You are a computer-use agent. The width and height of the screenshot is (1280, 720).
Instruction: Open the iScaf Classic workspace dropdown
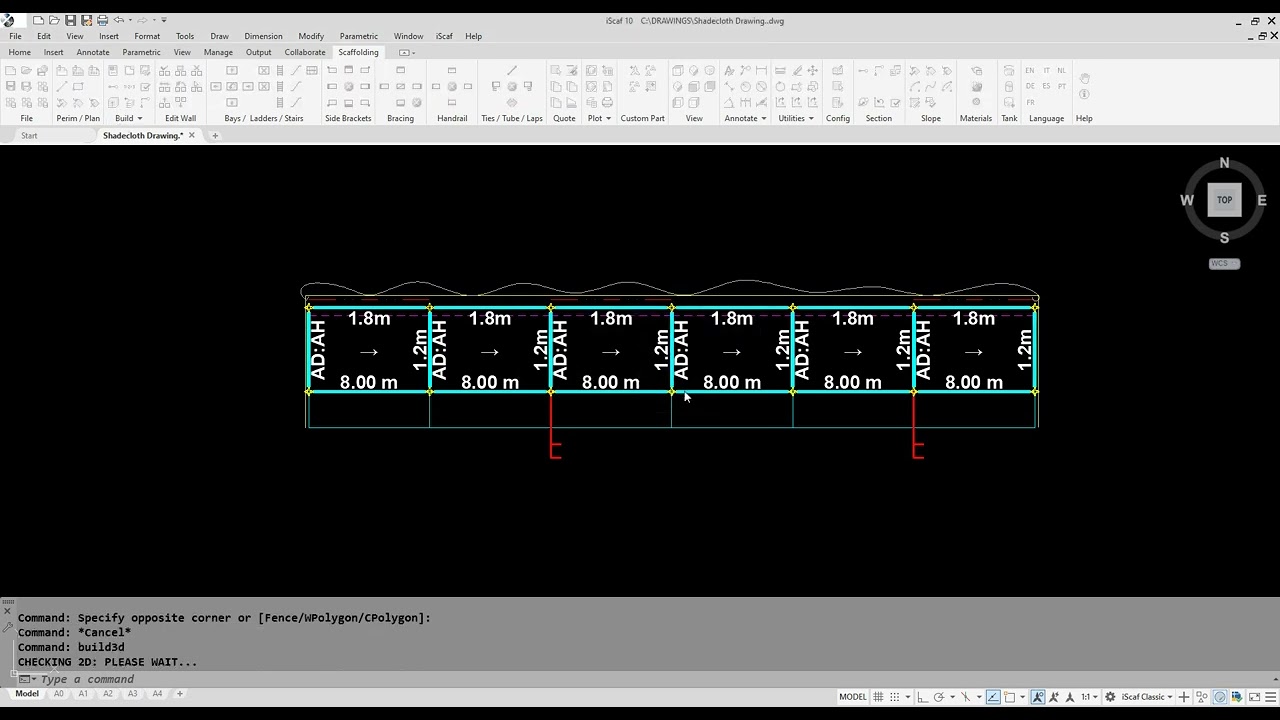click(1146, 697)
